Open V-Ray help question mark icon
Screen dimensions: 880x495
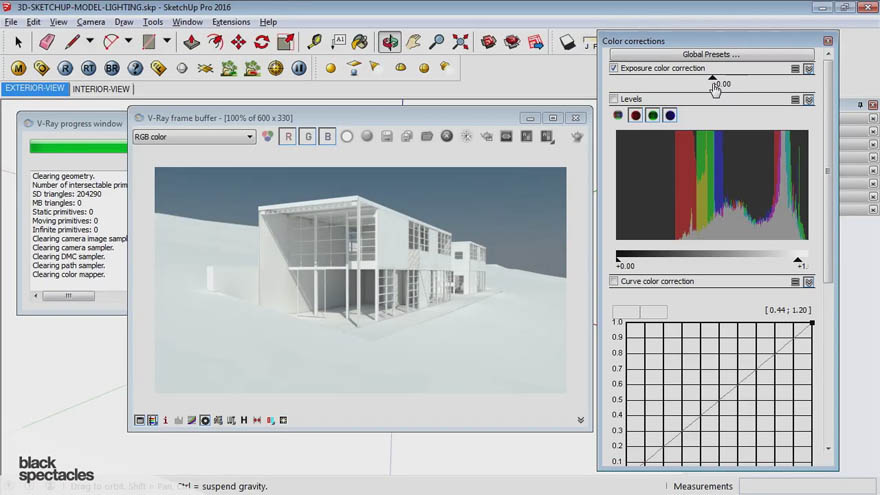tap(135, 68)
